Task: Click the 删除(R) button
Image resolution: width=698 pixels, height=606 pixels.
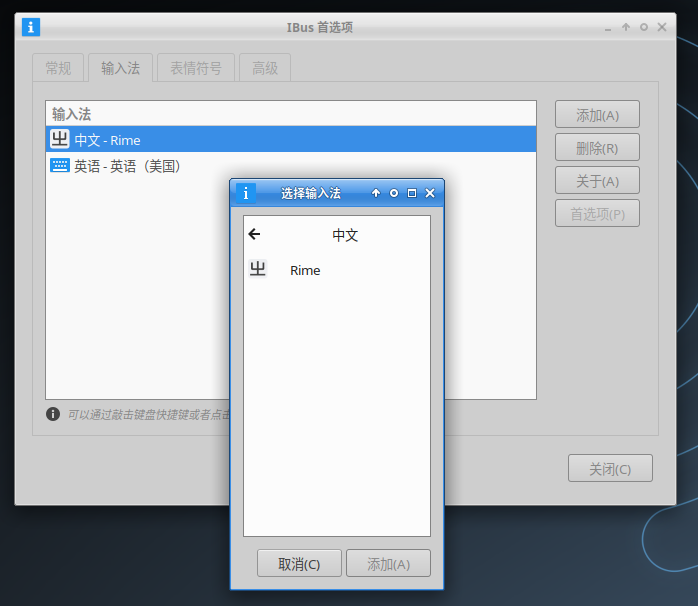Action: point(597,148)
